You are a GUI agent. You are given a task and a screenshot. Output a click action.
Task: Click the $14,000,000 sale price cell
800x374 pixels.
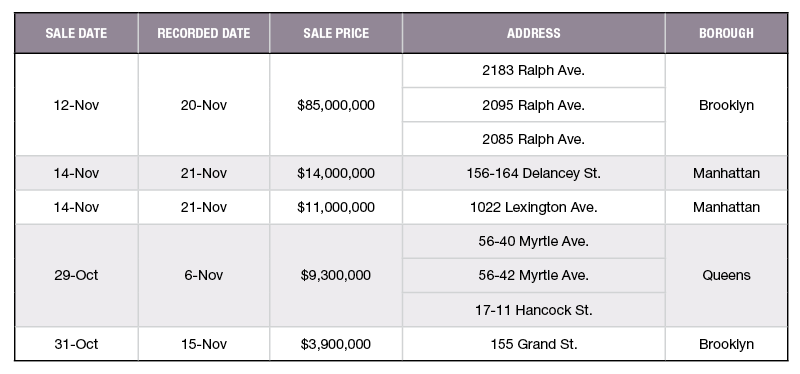[336, 173]
